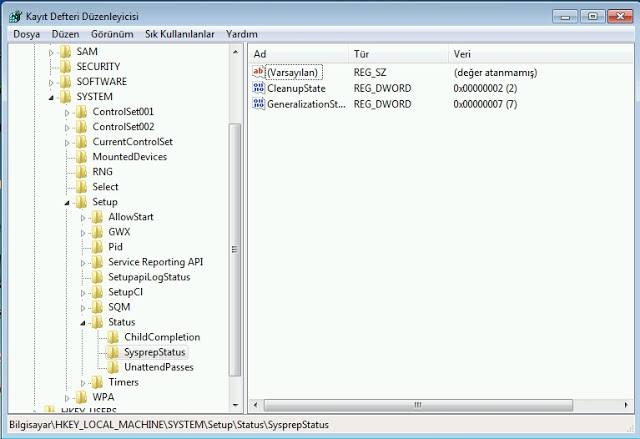Open the Dosya menu

coord(26,34)
